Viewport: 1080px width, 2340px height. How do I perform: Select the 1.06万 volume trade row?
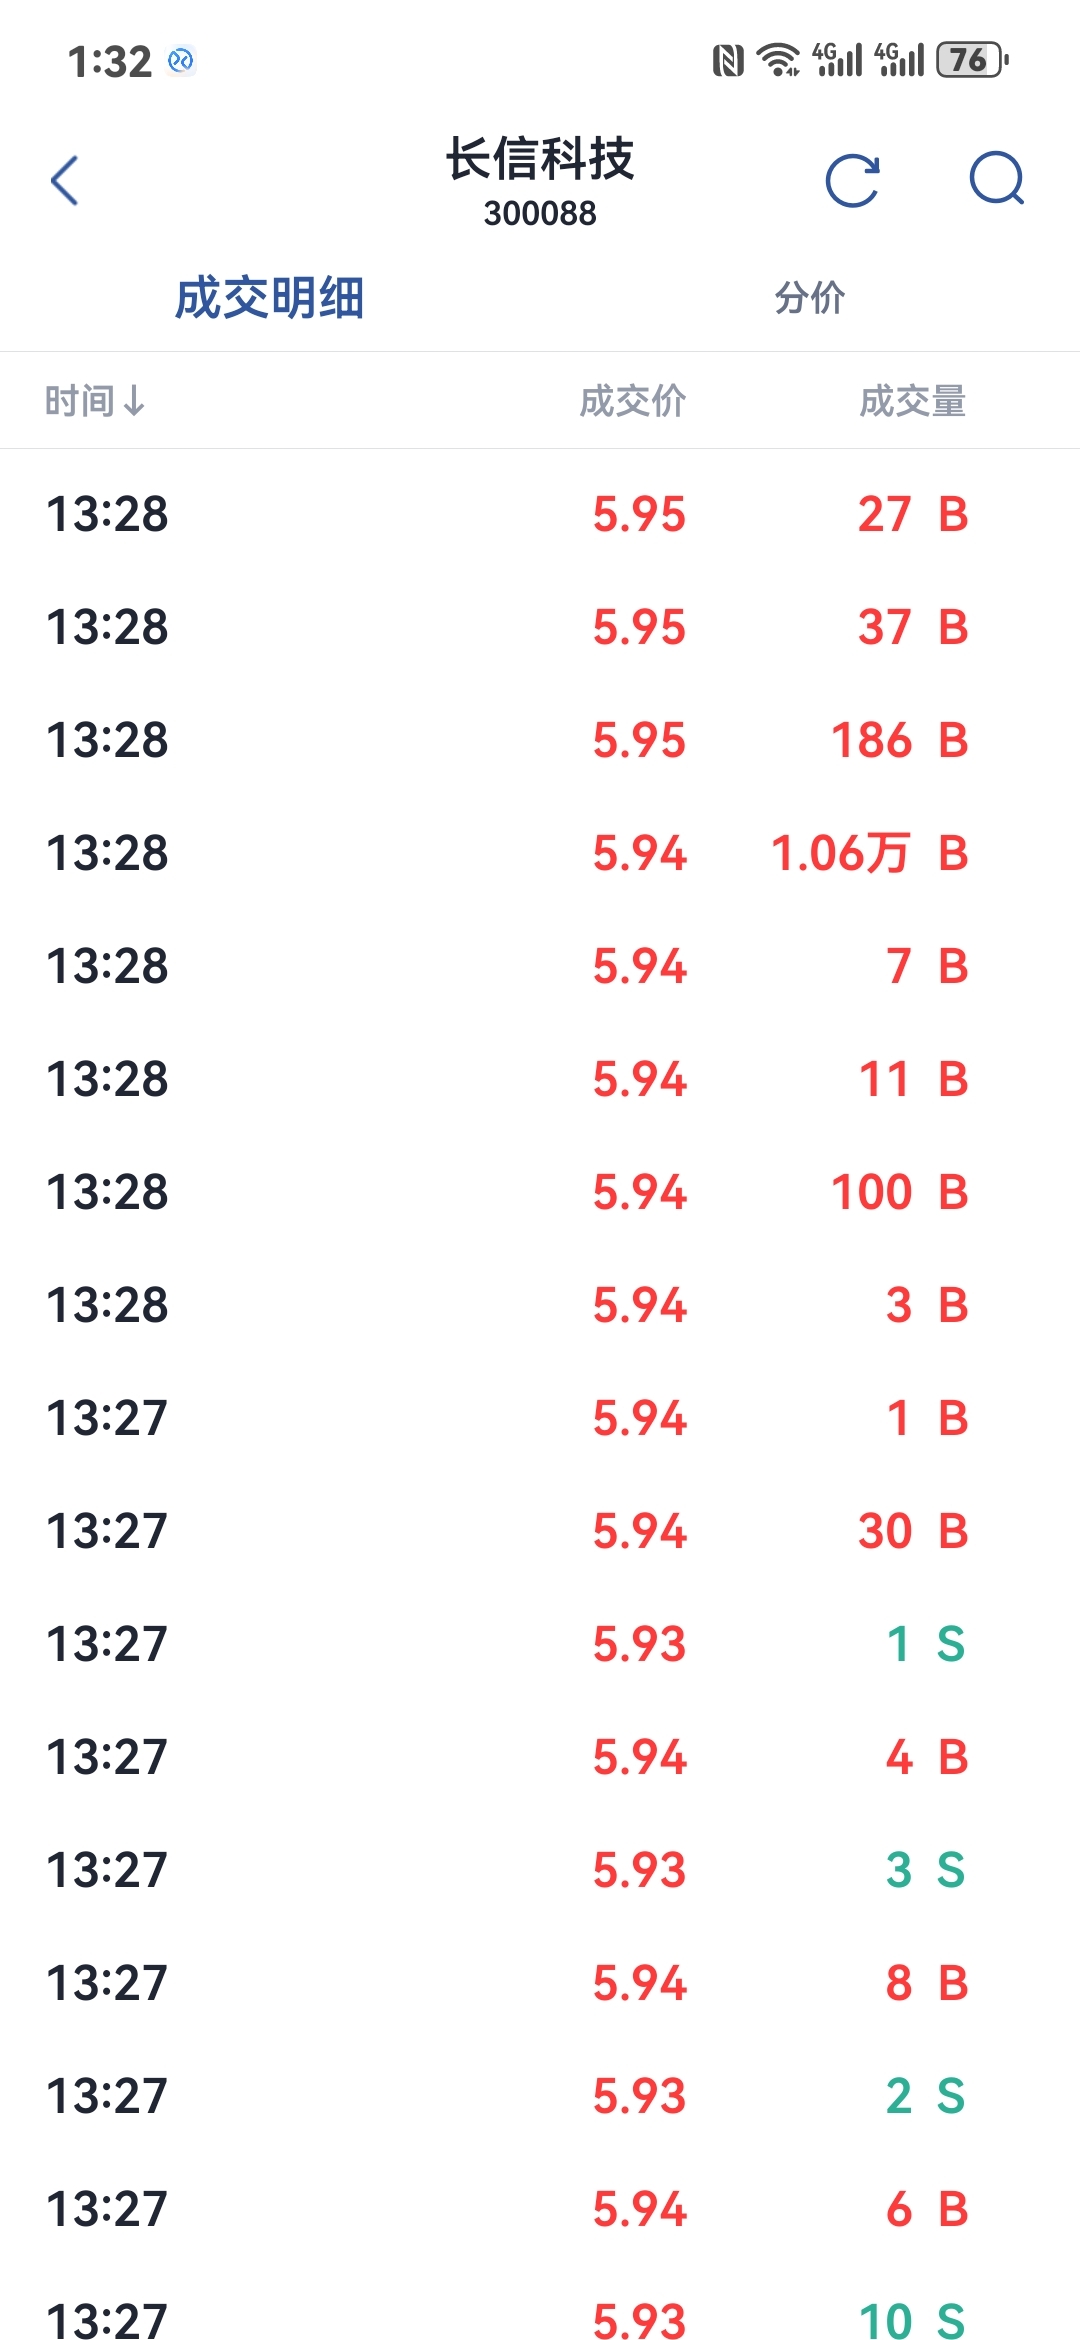(x=540, y=853)
